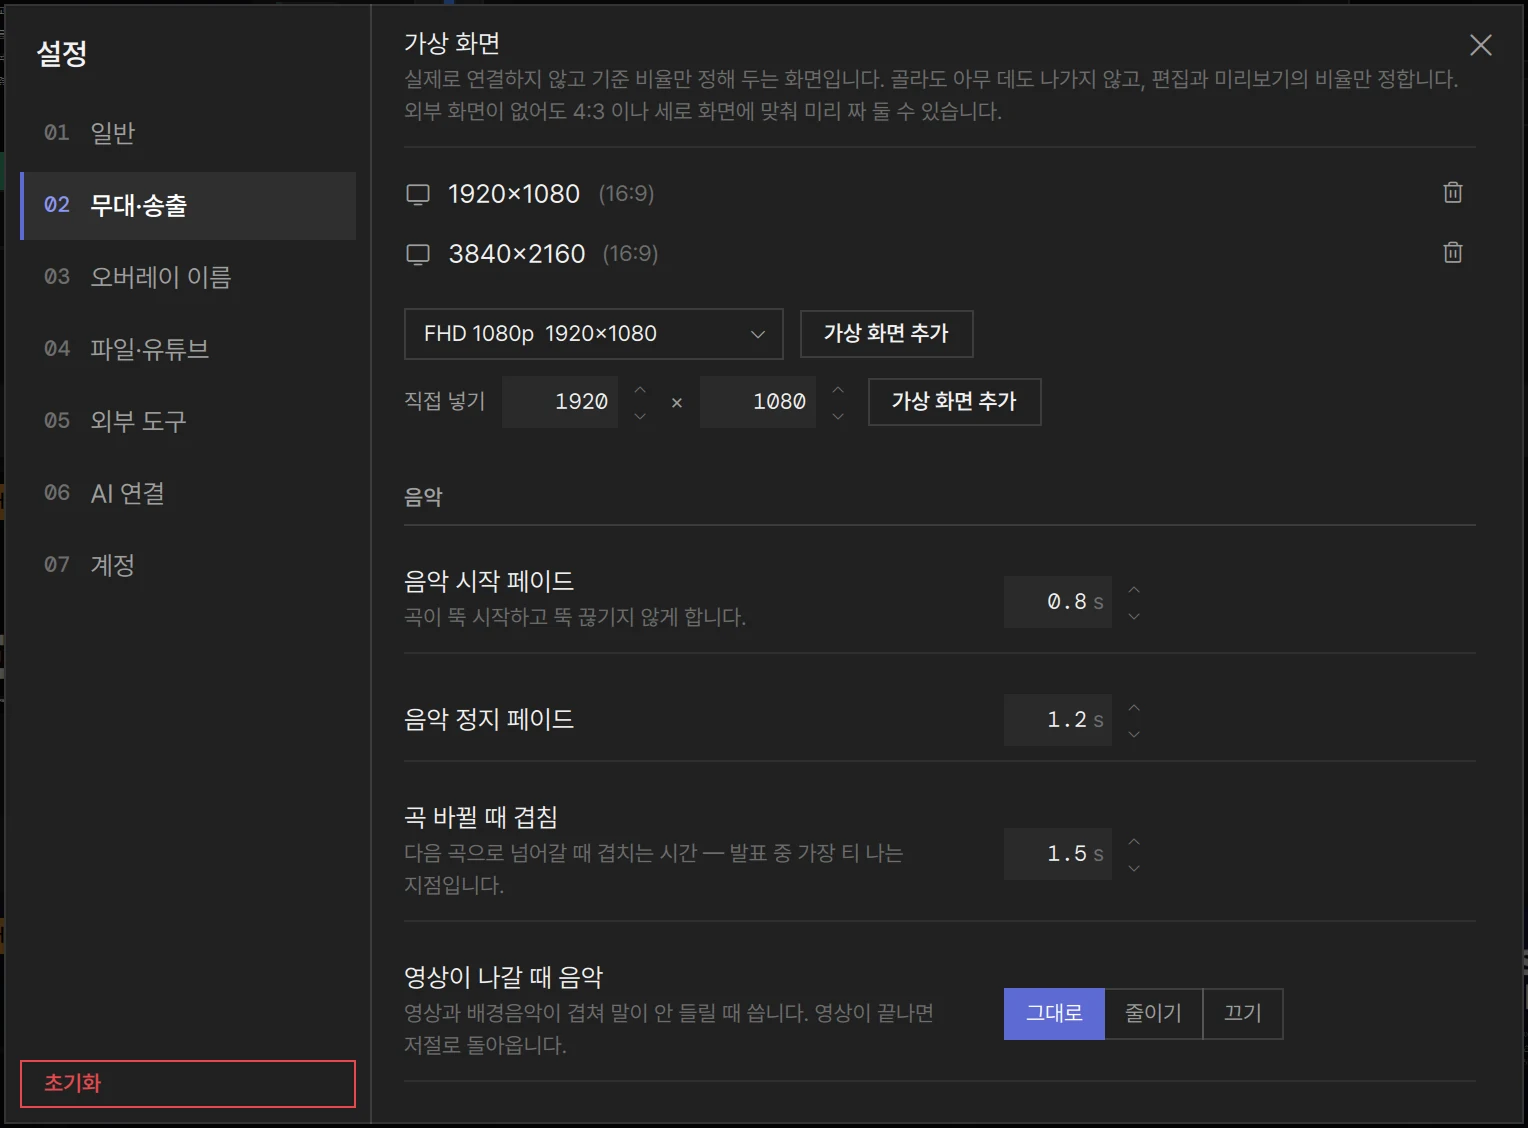Close the 설정 dialog with the X
The image size is (1528, 1128).
point(1480,45)
